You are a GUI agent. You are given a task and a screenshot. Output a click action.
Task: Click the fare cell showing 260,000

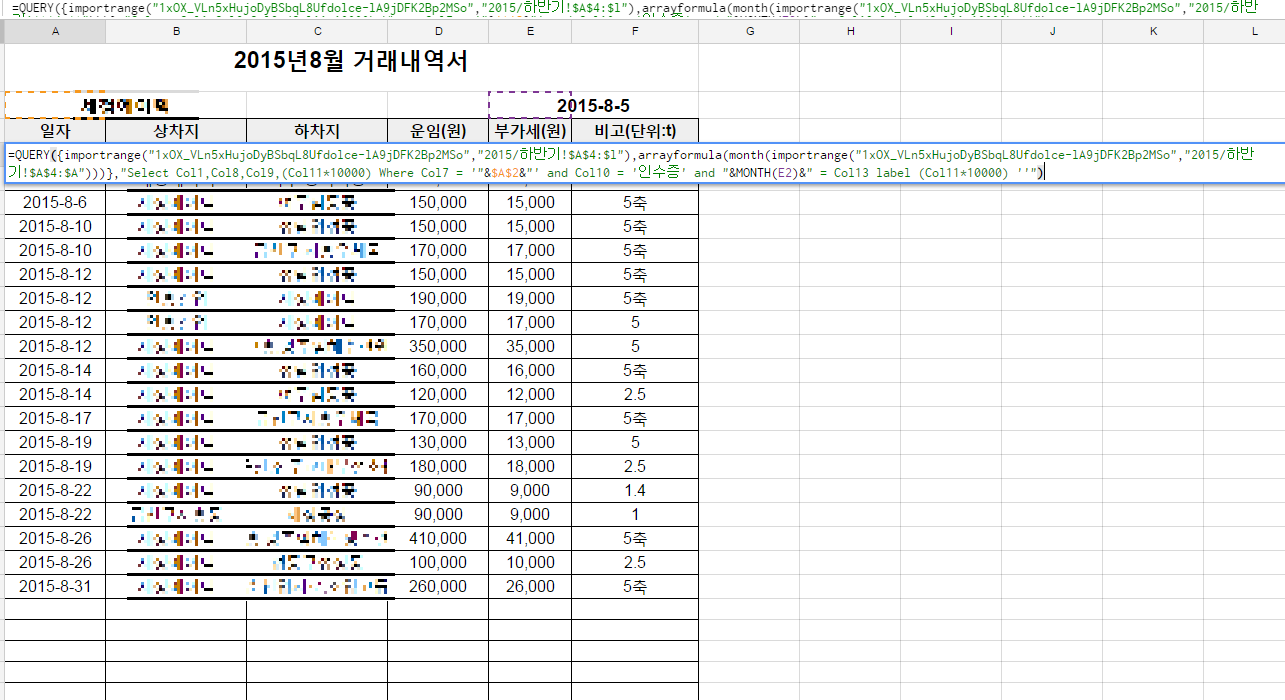pos(438,587)
